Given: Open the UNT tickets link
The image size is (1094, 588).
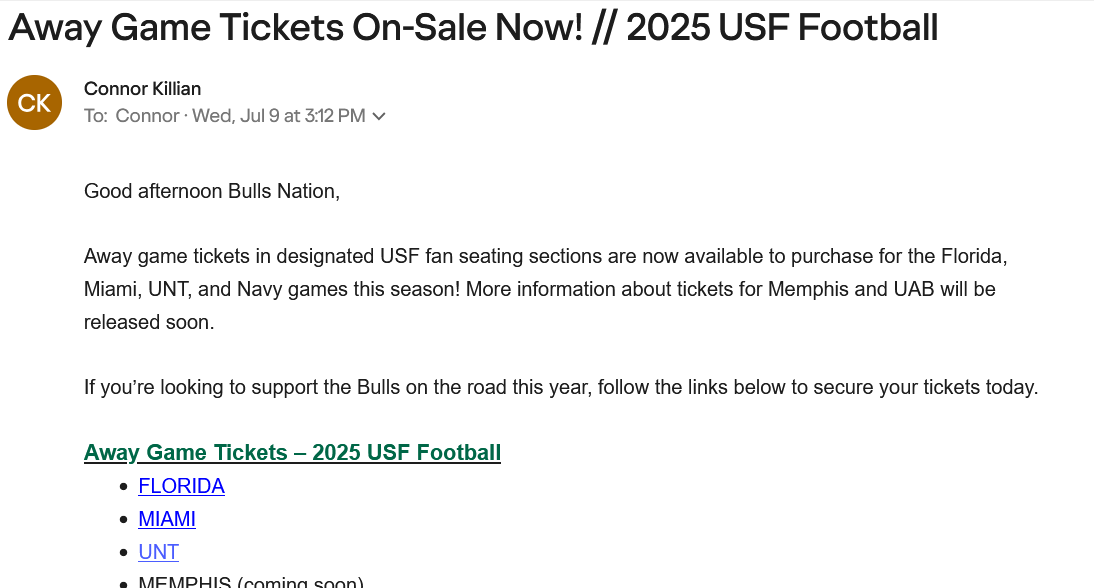Looking at the screenshot, I should point(158,552).
